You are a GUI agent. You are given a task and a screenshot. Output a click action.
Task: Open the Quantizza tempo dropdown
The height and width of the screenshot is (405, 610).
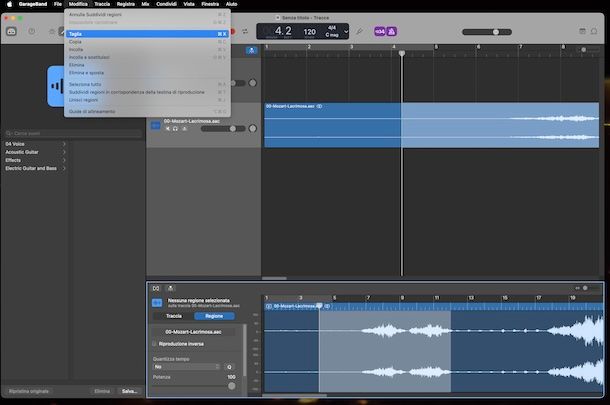pyautogui.click(x=186, y=367)
